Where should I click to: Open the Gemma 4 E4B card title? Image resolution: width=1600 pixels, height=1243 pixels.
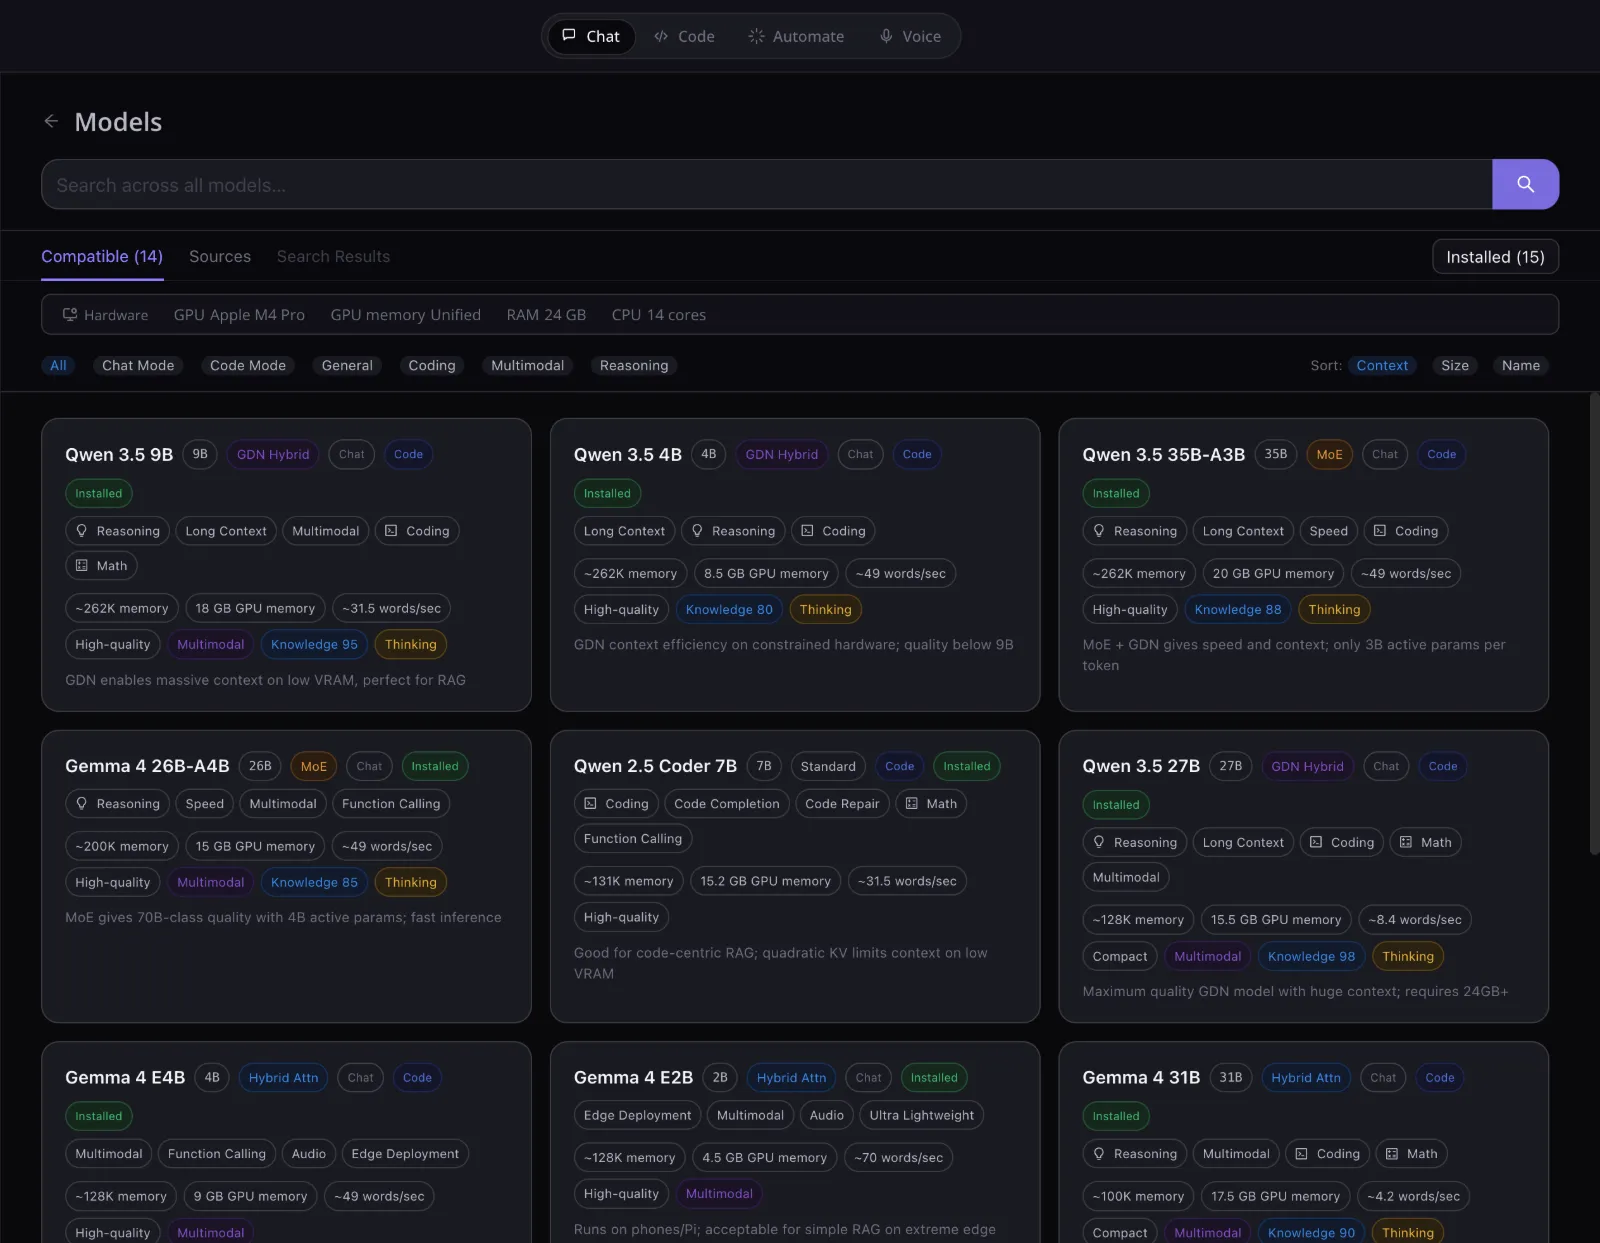125,1077
